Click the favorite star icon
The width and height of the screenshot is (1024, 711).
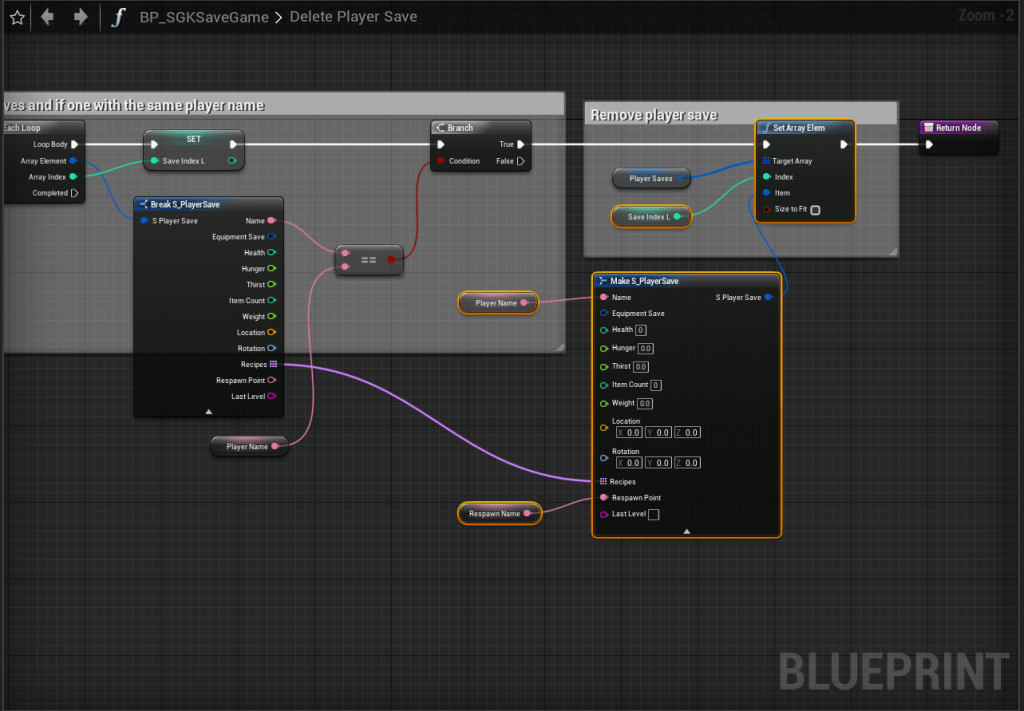17,17
